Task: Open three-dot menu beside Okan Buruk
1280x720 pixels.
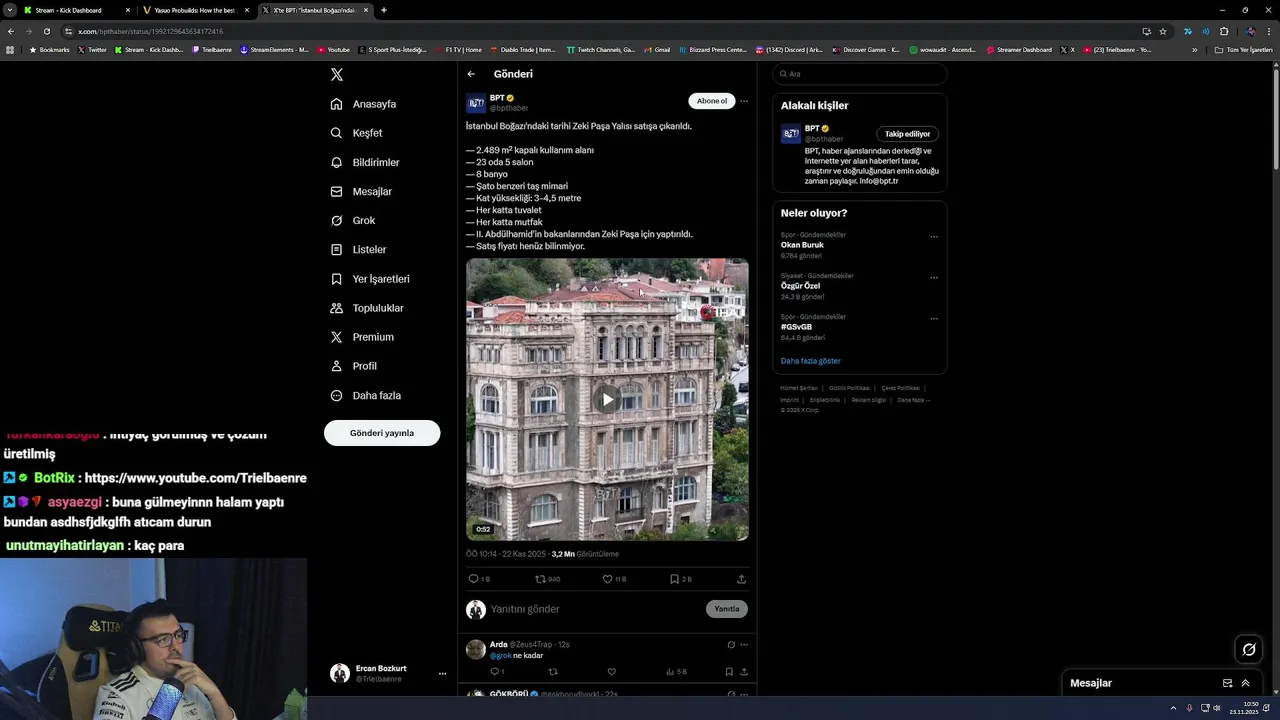Action: [934, 237]
